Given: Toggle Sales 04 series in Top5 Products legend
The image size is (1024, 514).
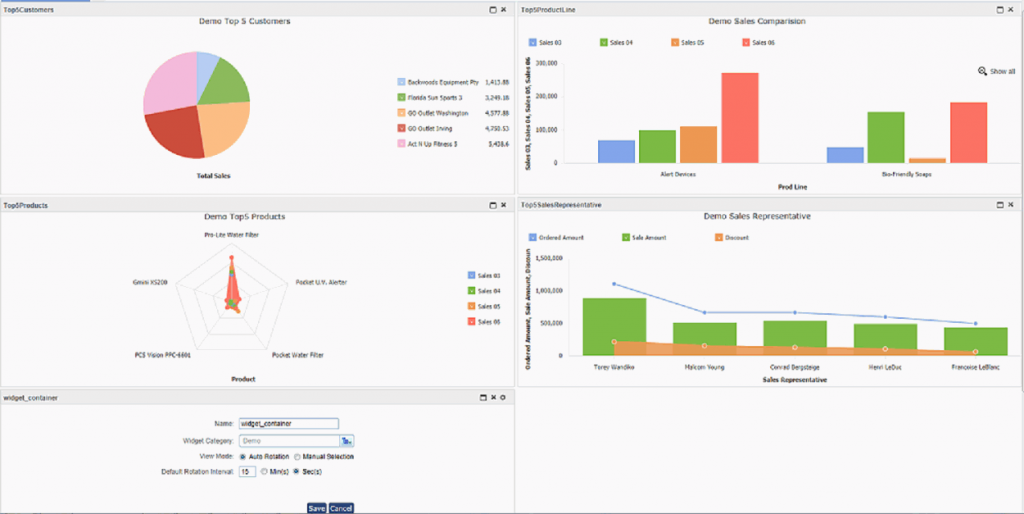Looking at the screenshot, I should pos(472,291).
